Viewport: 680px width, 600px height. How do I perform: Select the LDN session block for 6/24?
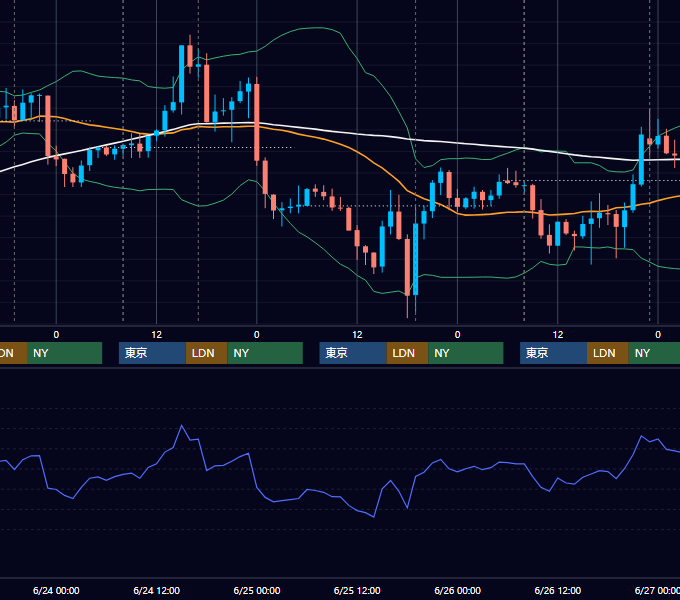tap(206, 353)
